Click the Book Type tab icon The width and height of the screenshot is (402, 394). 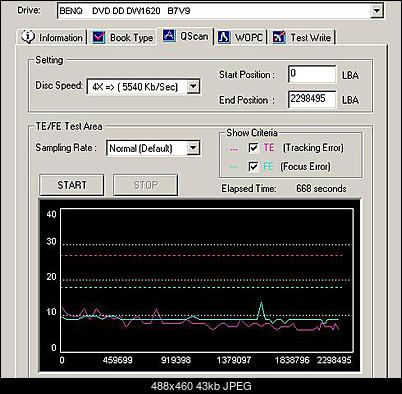(x=99, y=37)
